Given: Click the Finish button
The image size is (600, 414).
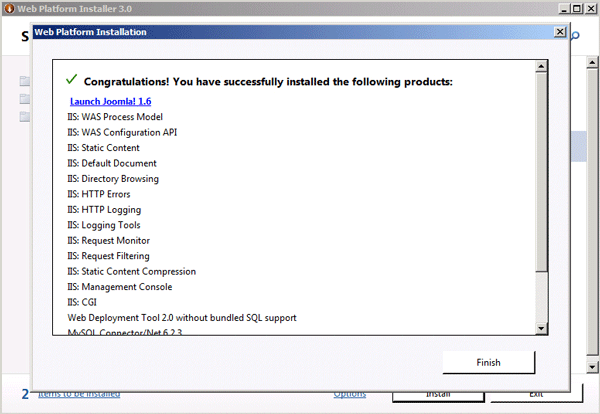Looking at the screenshot, I should [x=487, y=362].
